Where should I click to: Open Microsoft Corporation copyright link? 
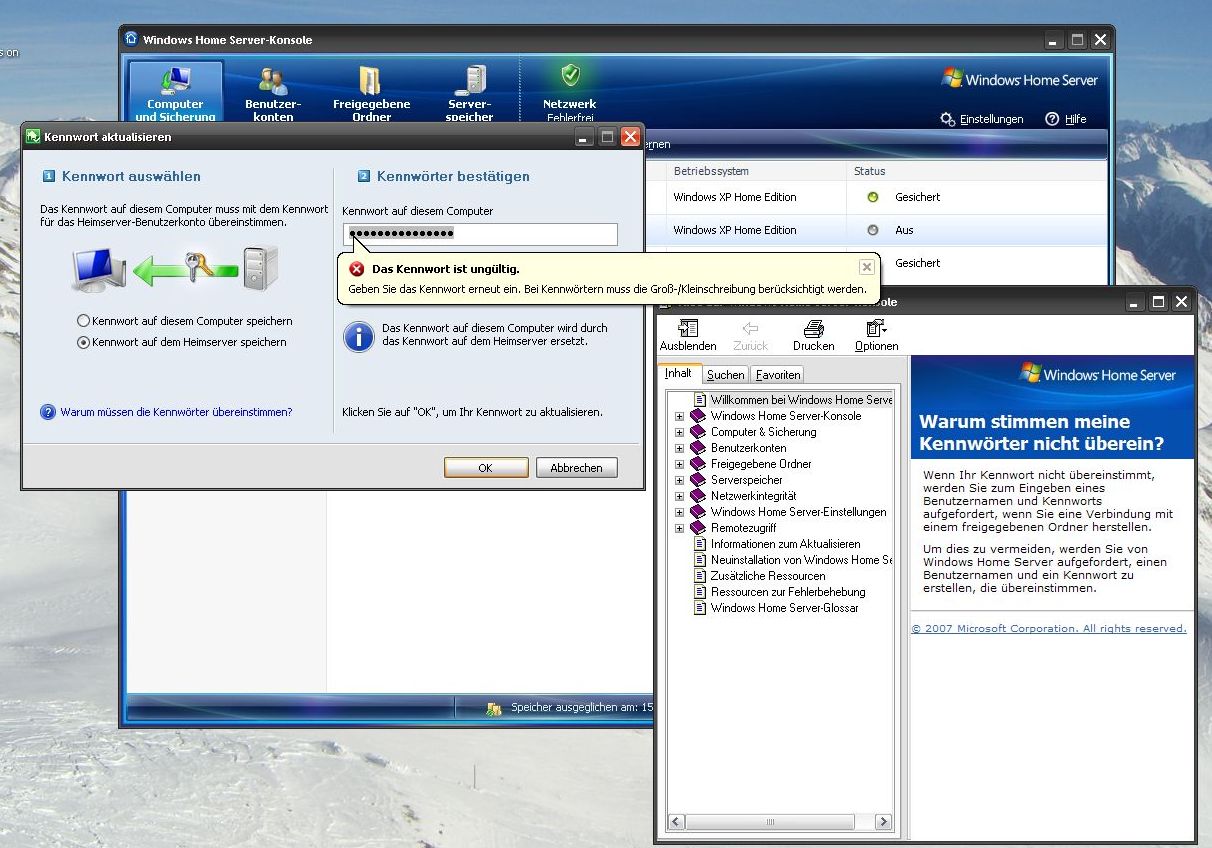point(1049,629)
